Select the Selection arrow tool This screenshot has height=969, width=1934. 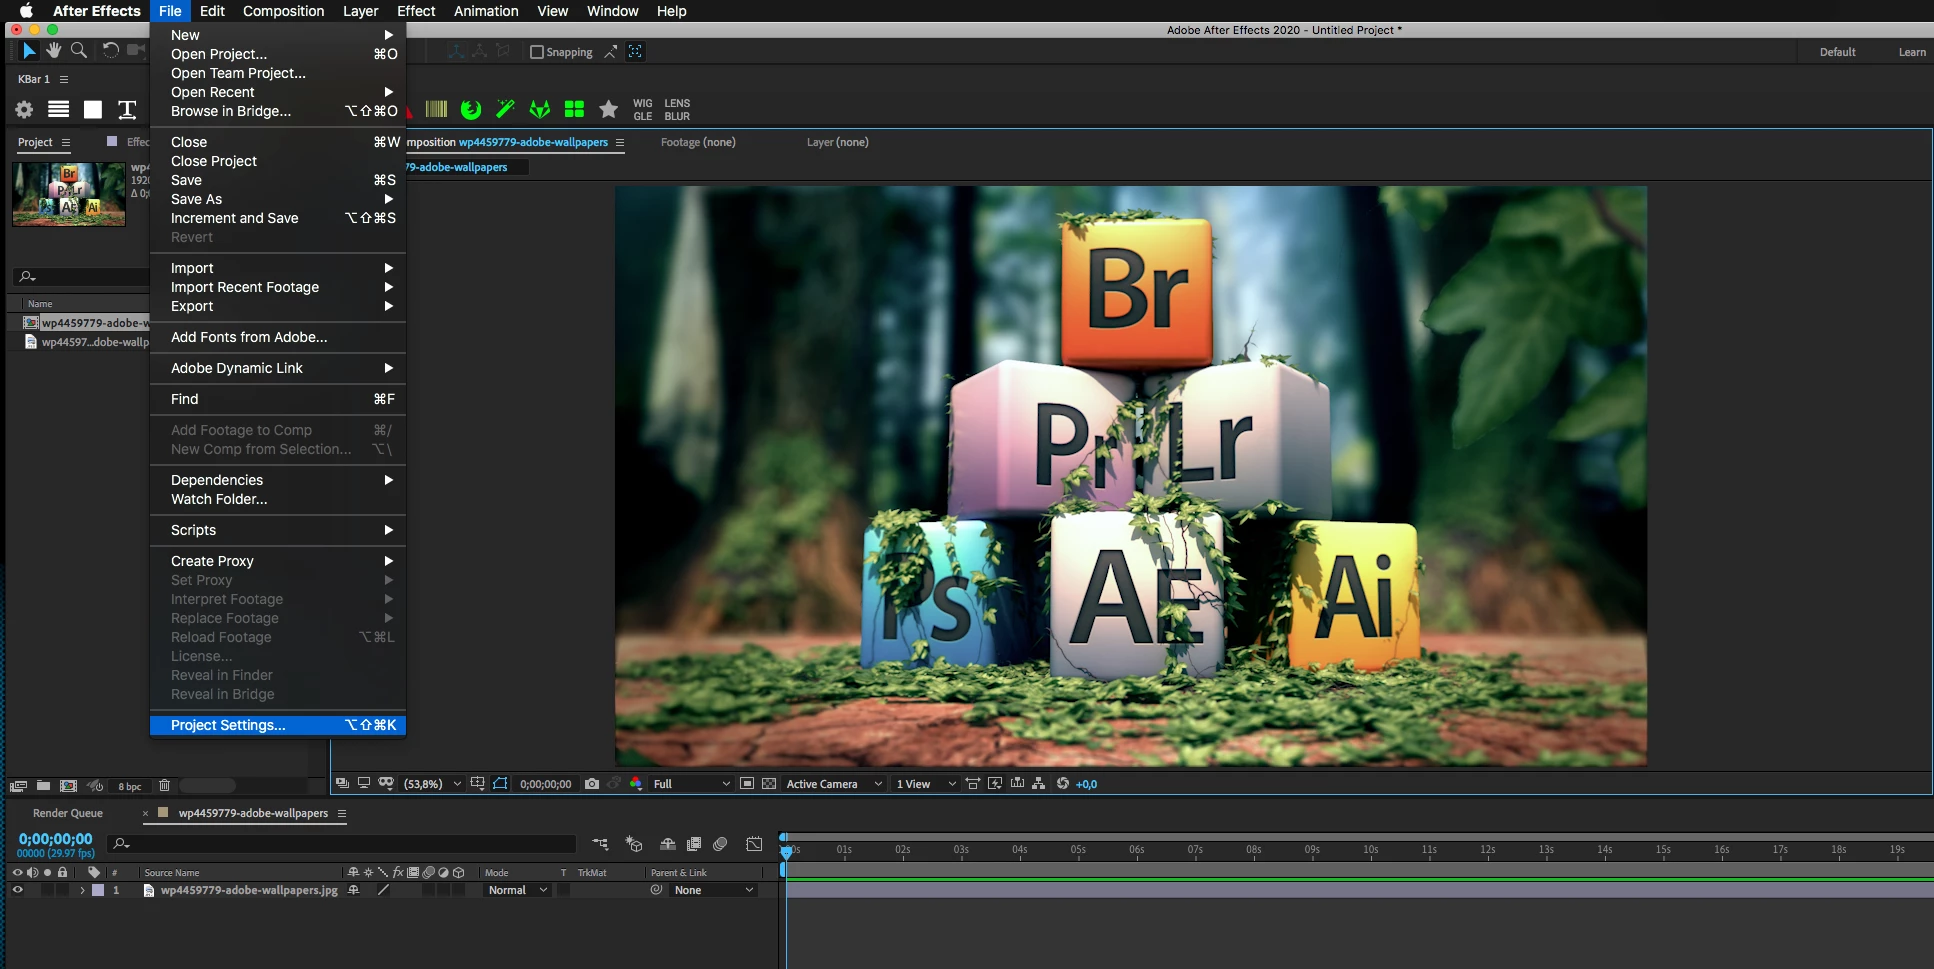tap(29, 51)
